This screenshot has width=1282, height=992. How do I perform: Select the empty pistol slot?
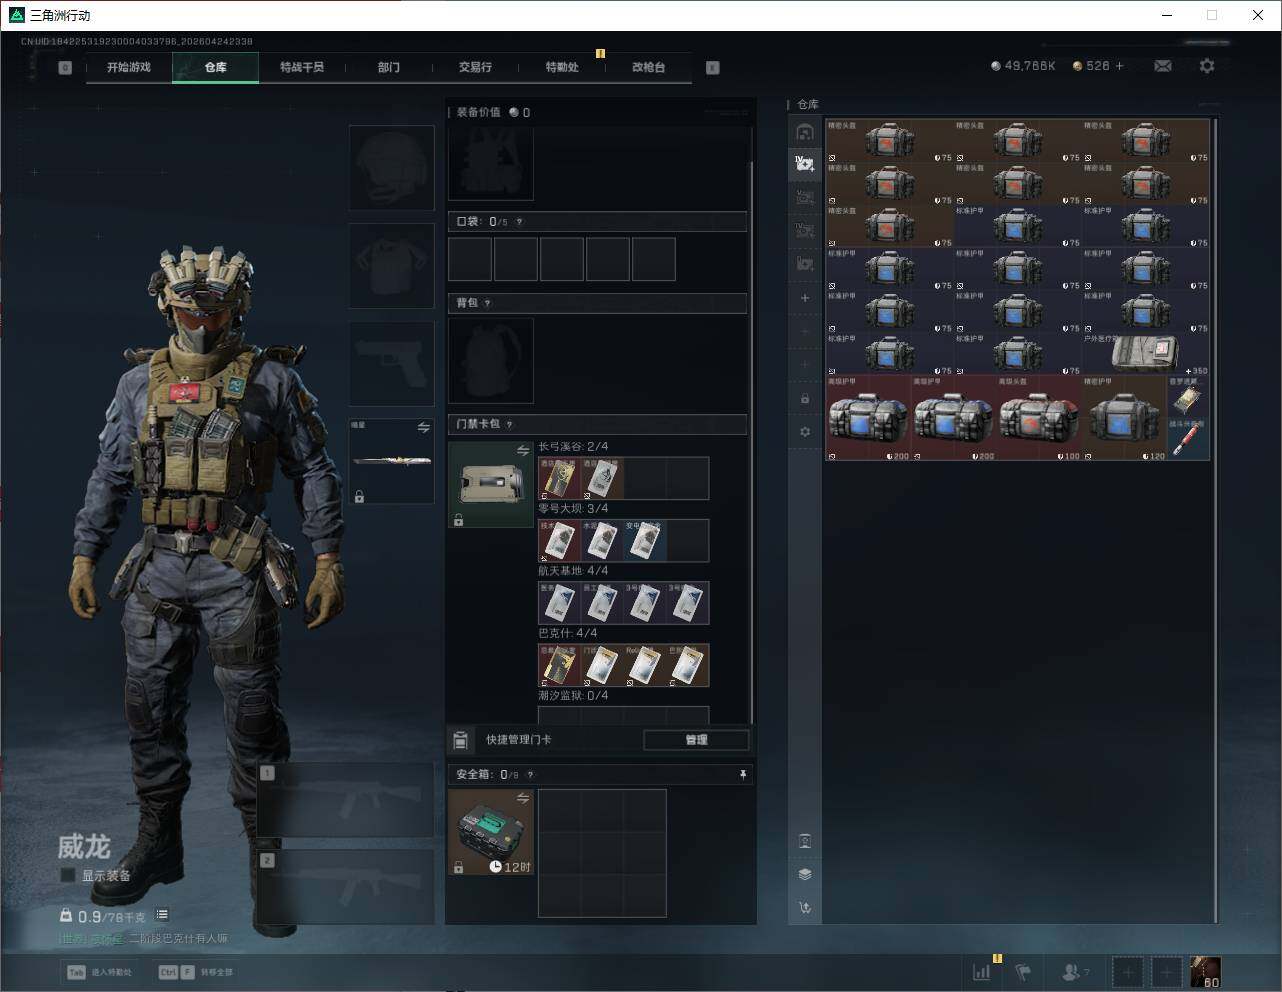pos(391,364)
